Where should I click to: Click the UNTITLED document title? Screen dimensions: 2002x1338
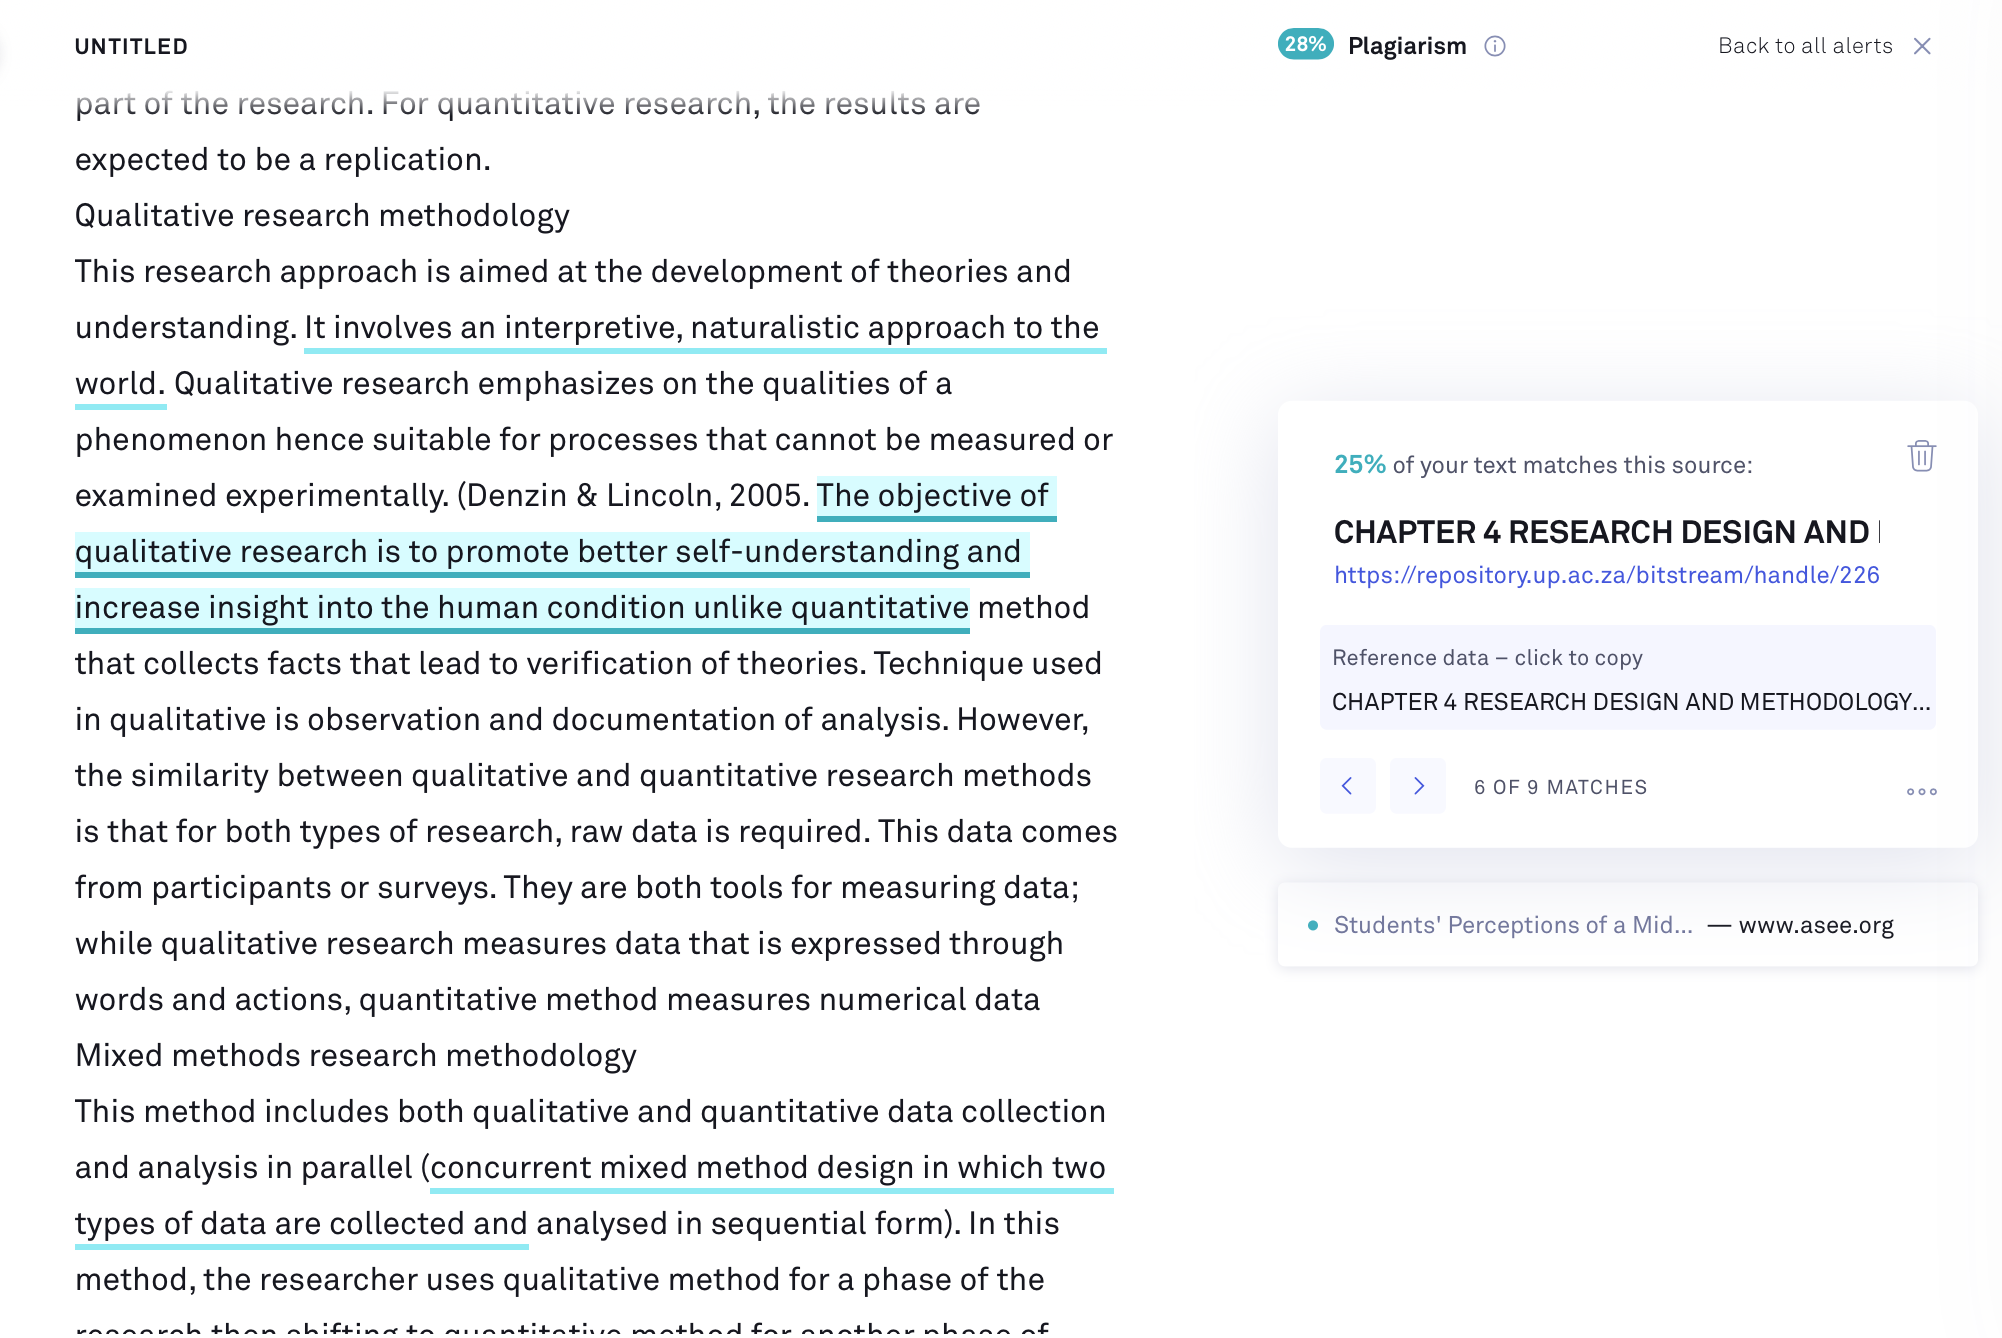click(131, 46)
